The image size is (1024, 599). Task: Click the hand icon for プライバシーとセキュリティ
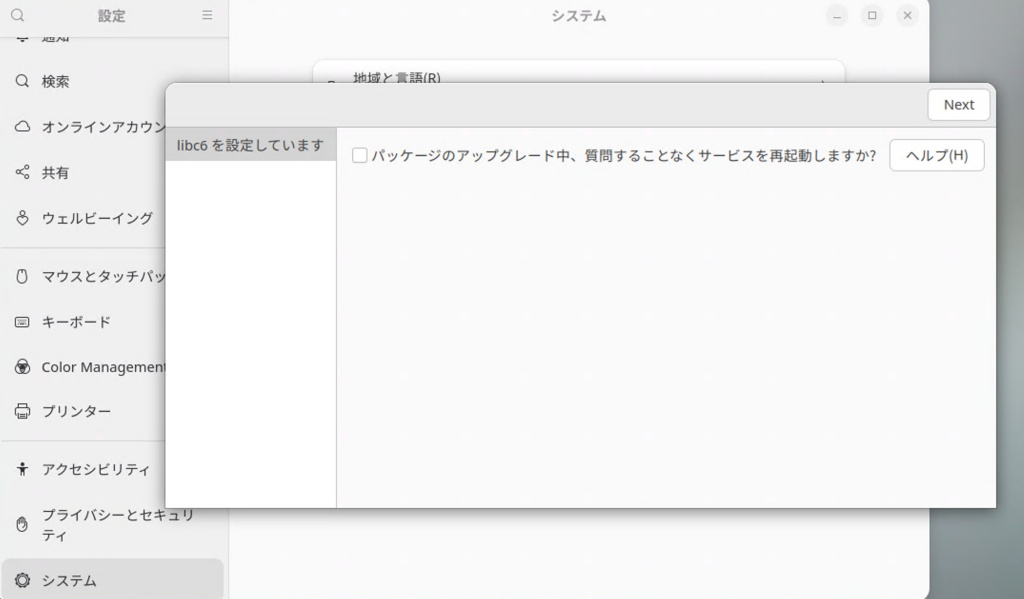pyautogui.click(x=22, y=525)
